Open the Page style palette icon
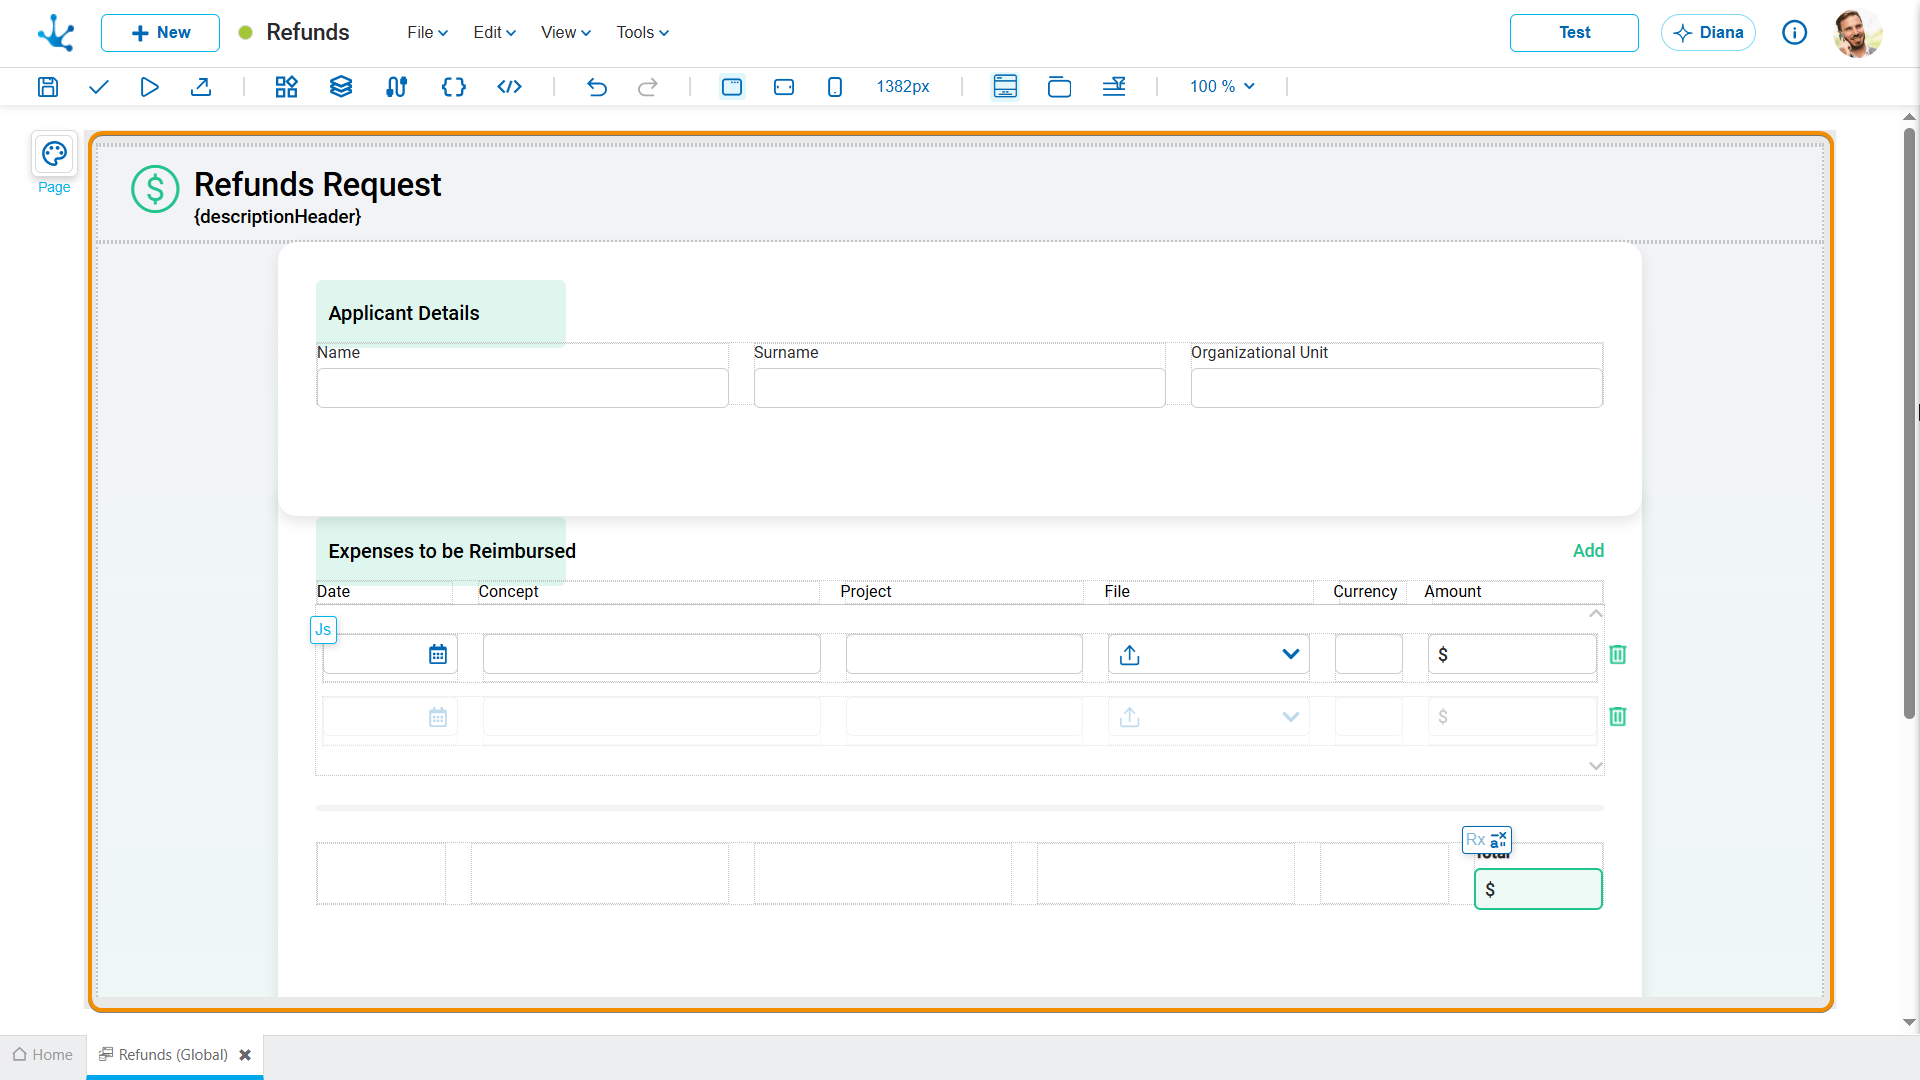The image size is (1920, 1080). click(x=54, y=154)
